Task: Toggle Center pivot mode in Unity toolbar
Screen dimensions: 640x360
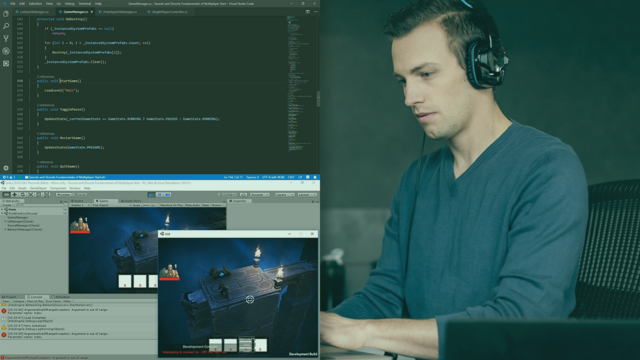Action: tap(63, 195)
